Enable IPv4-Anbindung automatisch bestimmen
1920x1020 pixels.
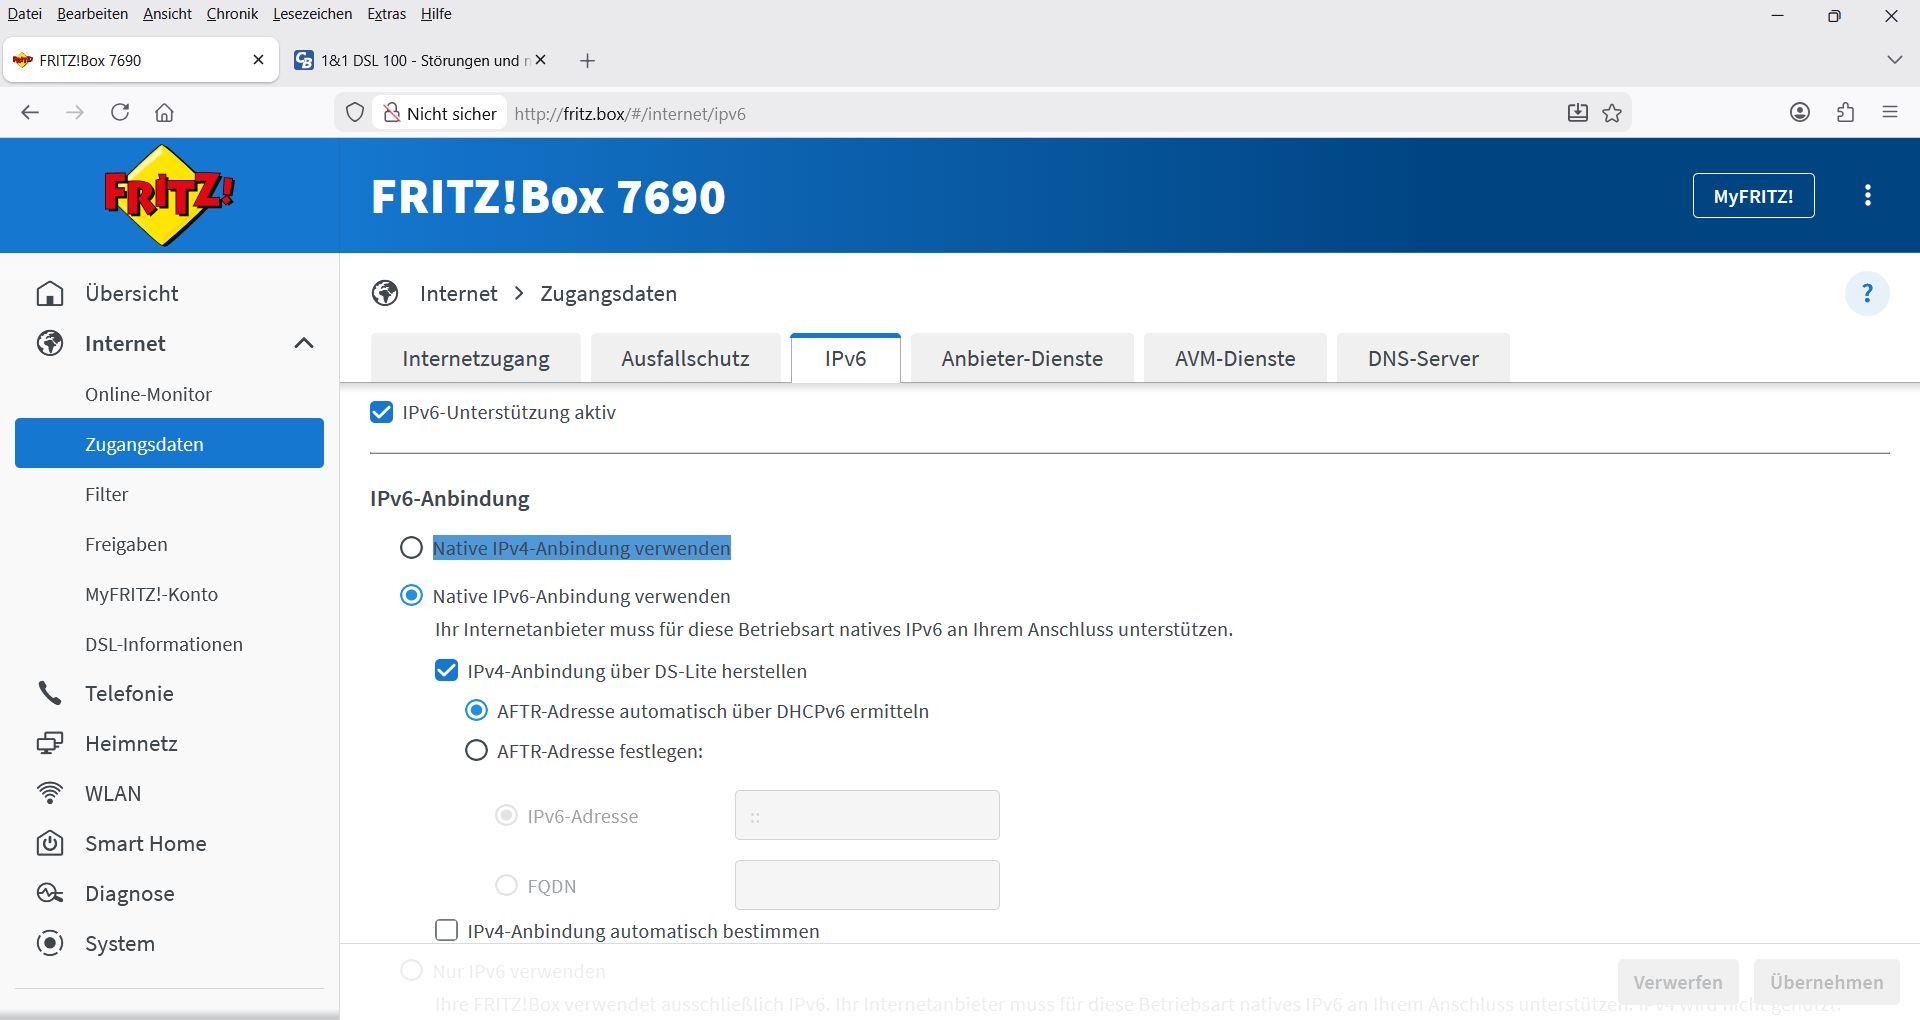click(x=446, y=931)
